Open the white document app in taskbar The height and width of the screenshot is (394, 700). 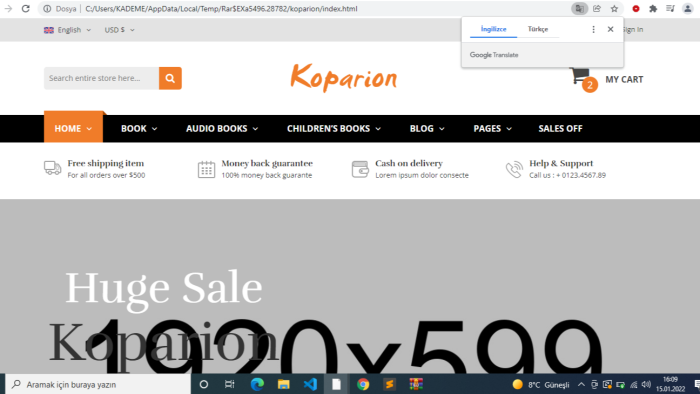point(336,384)
